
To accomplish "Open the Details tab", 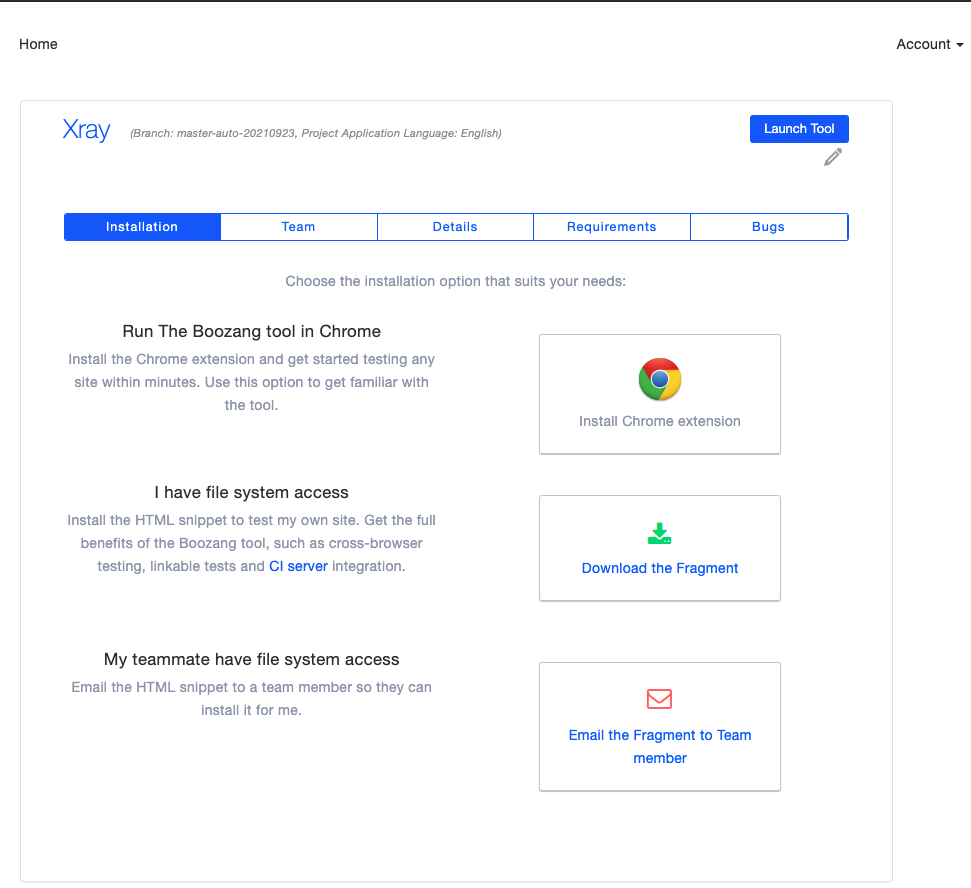I will pyautogui.click(x=455, y=227).
